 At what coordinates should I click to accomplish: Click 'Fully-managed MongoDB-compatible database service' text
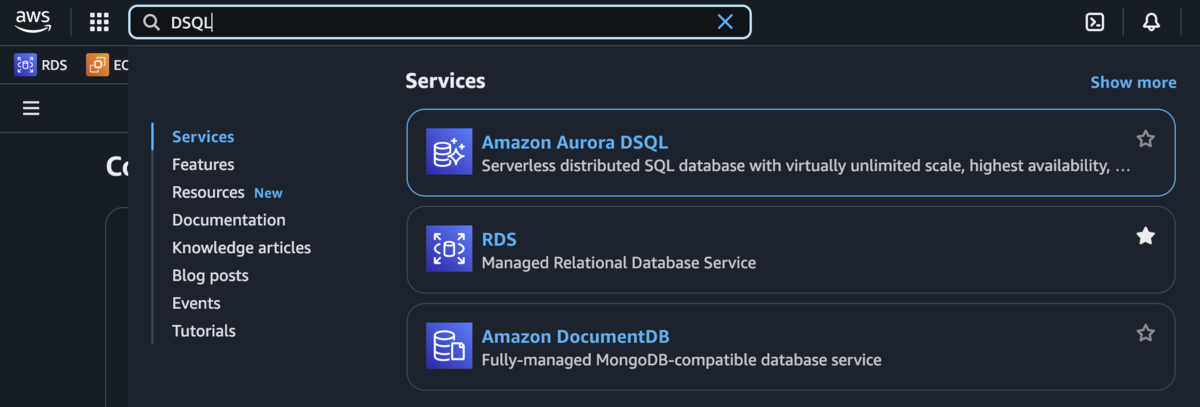tap(682, 360)
